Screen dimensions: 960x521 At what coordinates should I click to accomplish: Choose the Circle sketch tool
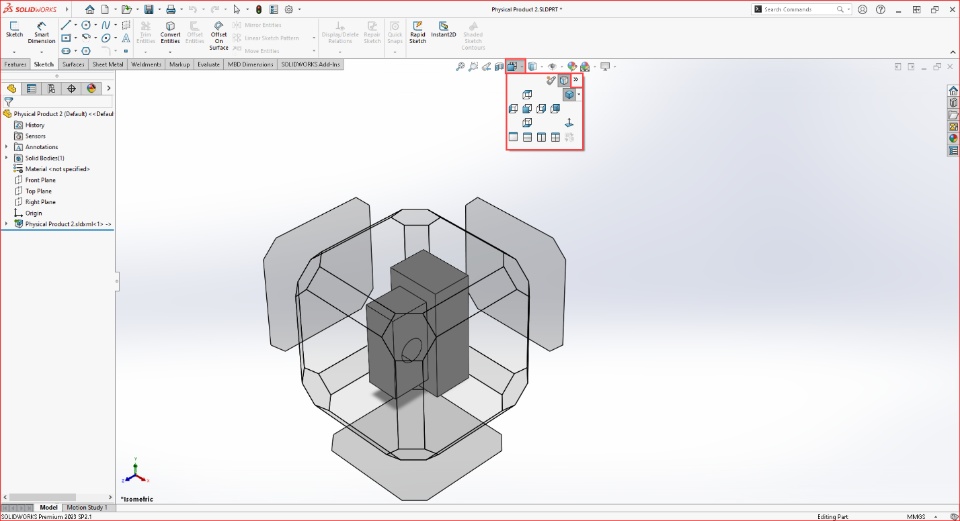tap(86, 25)
